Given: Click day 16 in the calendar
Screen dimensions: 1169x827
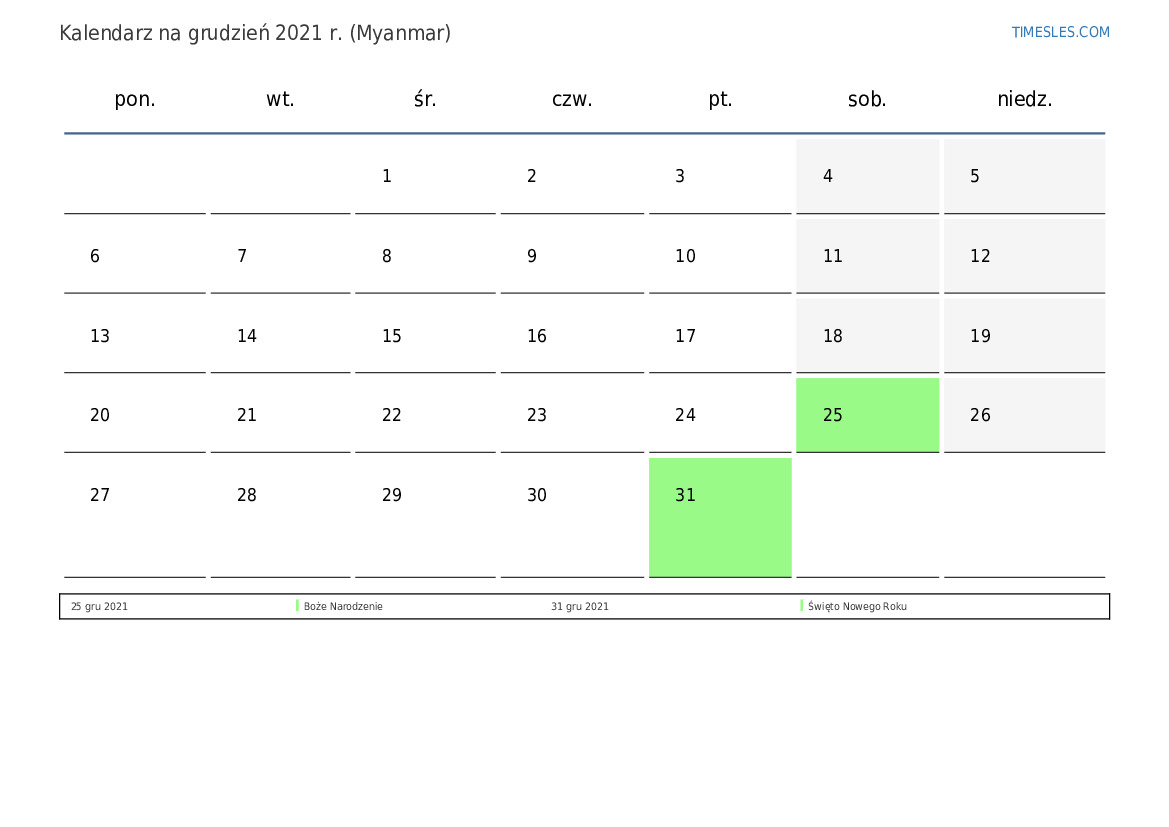Looking at the screenshot, I should tap(572, 336).
